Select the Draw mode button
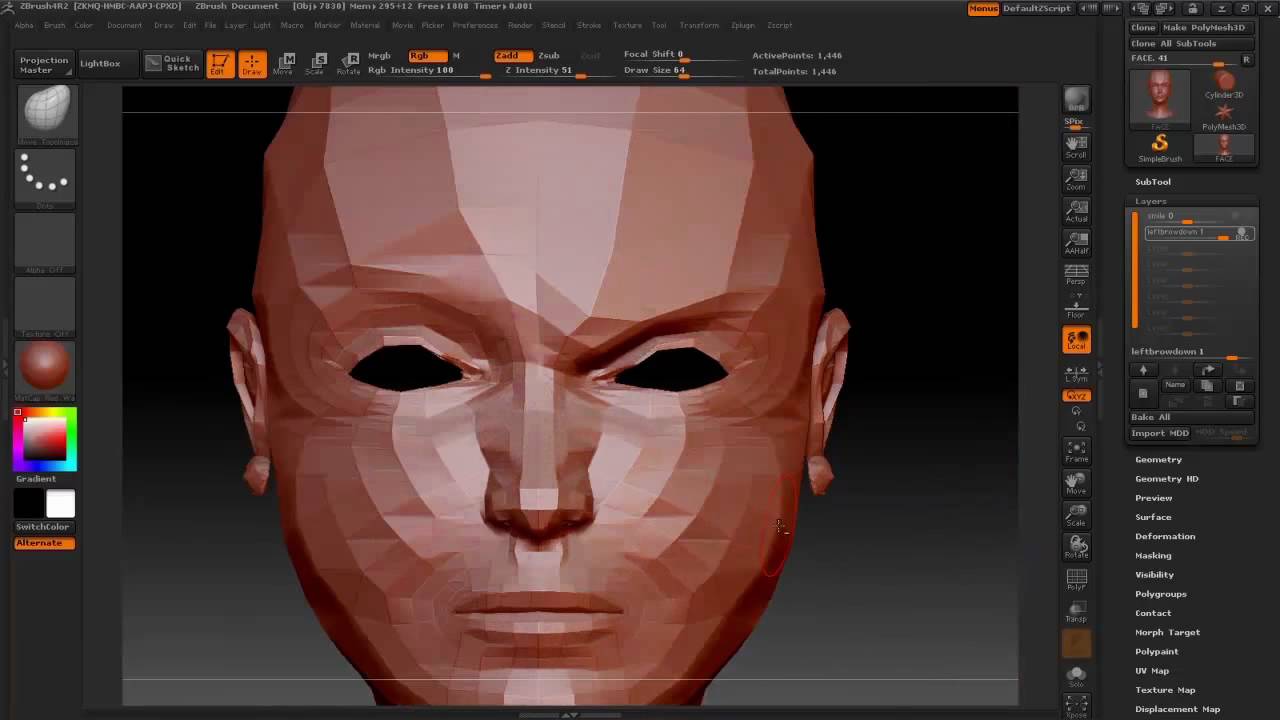 252,64
